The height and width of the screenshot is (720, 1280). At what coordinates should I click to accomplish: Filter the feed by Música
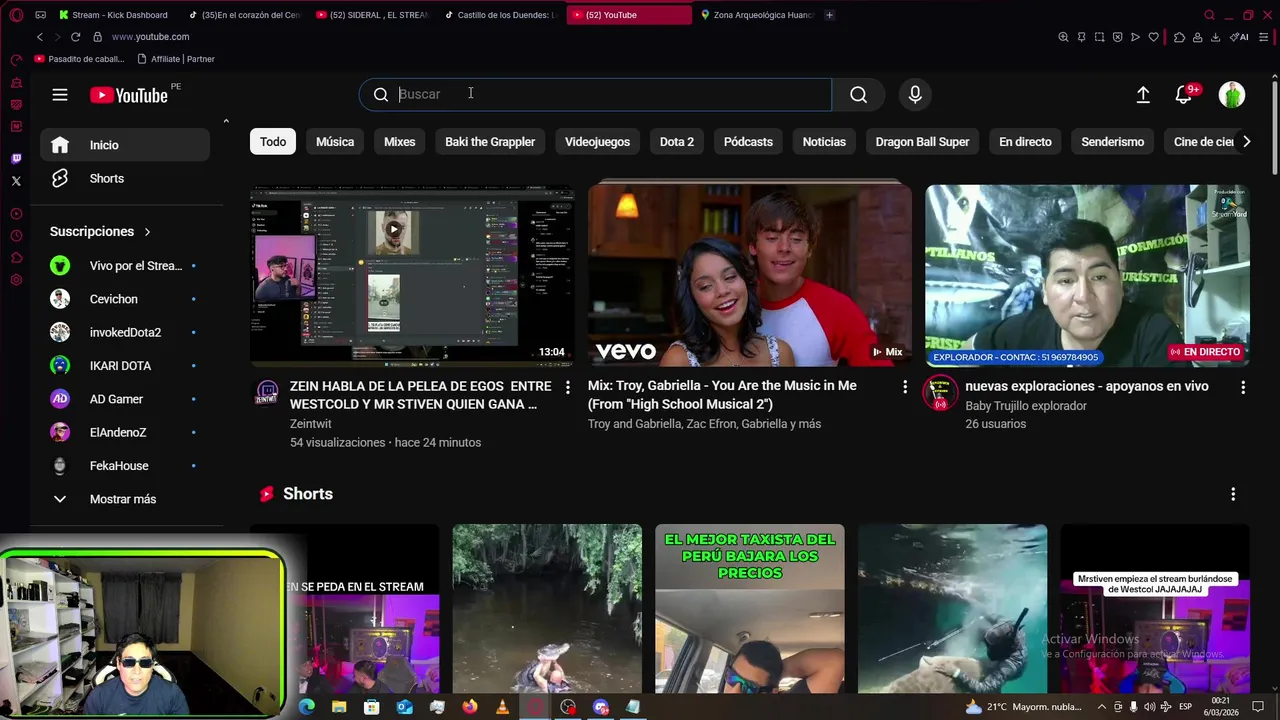coord(335,142)
